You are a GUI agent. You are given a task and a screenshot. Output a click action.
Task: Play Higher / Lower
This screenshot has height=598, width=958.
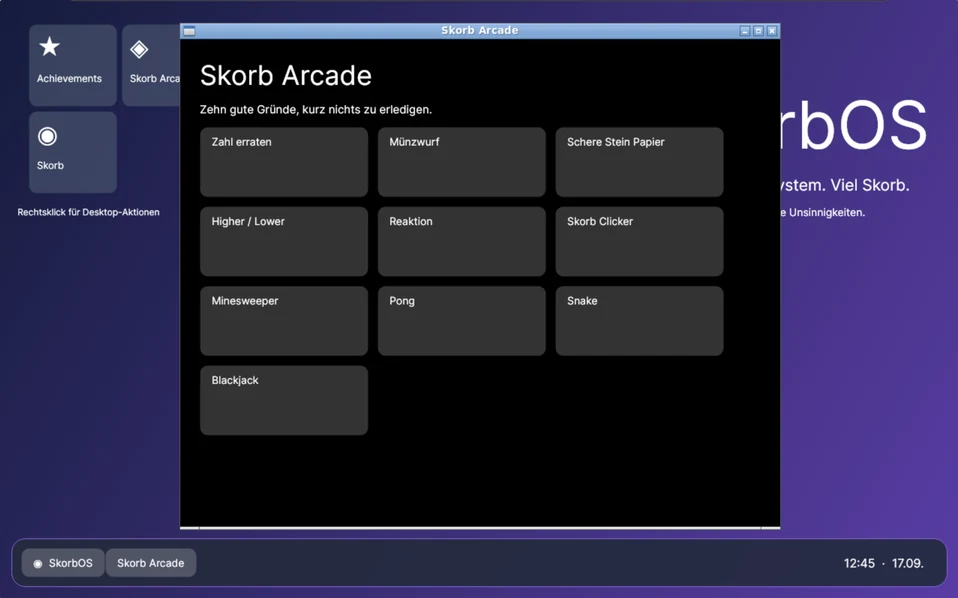(x=284, y=241)
